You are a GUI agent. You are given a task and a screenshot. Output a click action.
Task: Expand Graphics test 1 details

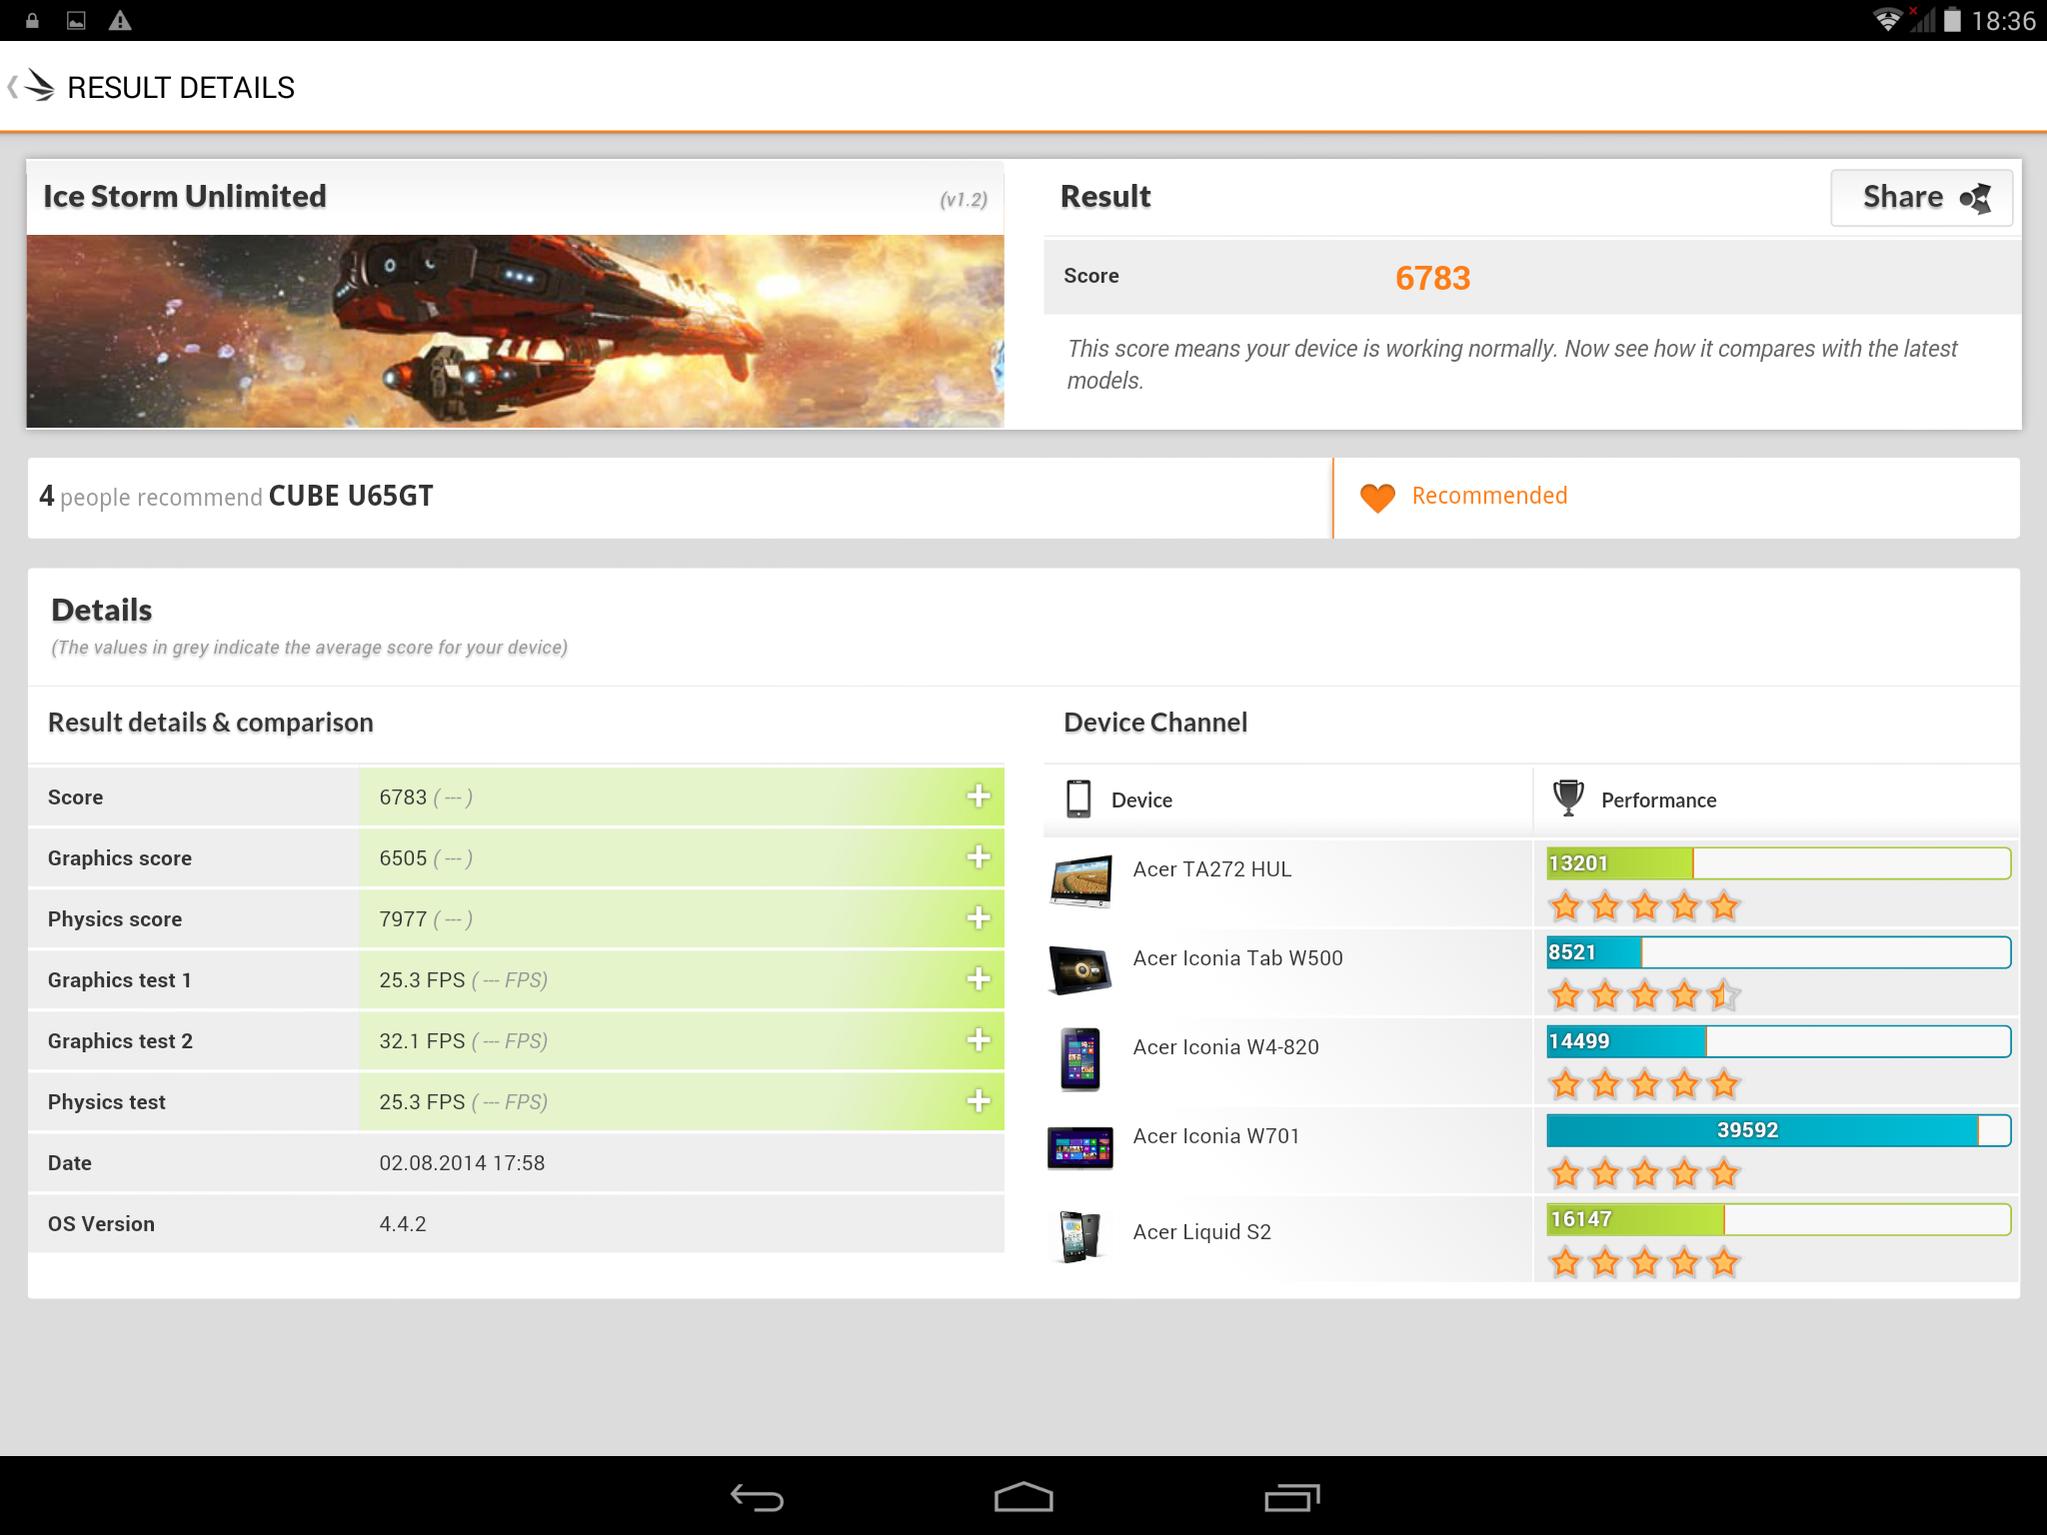[x=978, y=979]
